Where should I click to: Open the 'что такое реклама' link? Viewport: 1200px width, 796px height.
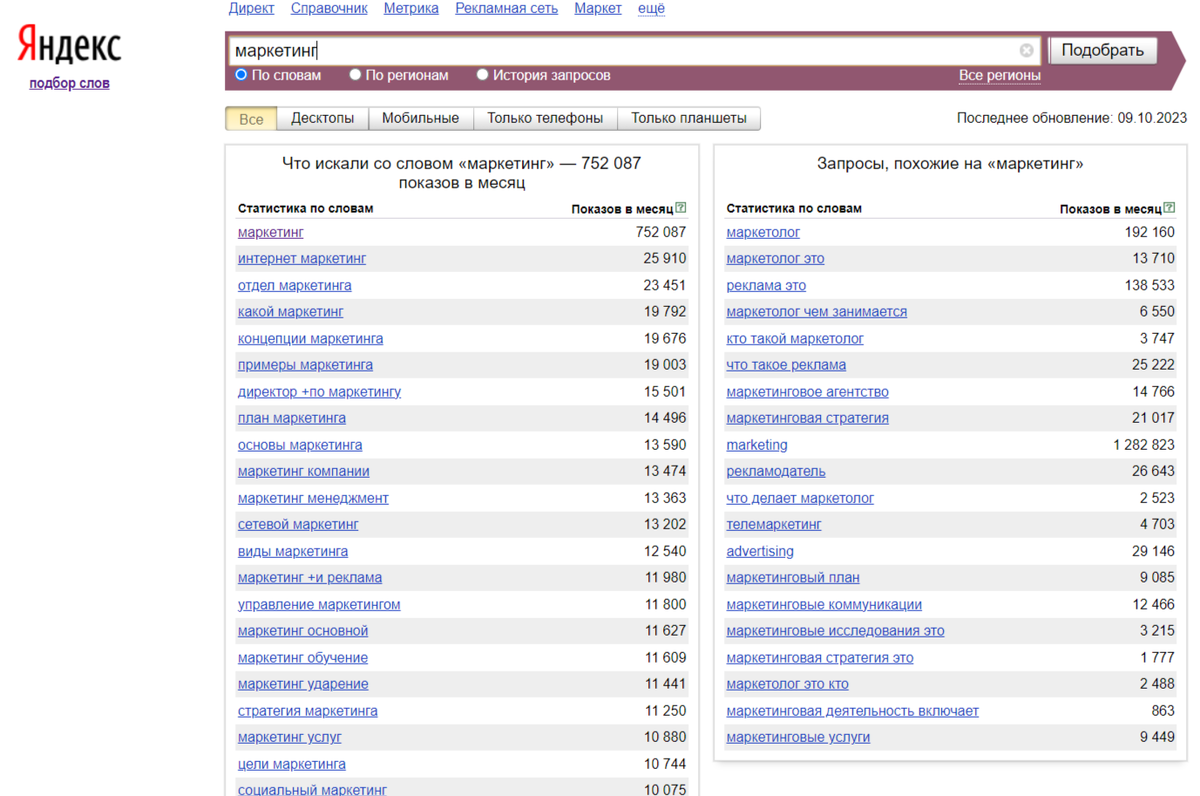[x=786, y=365]
